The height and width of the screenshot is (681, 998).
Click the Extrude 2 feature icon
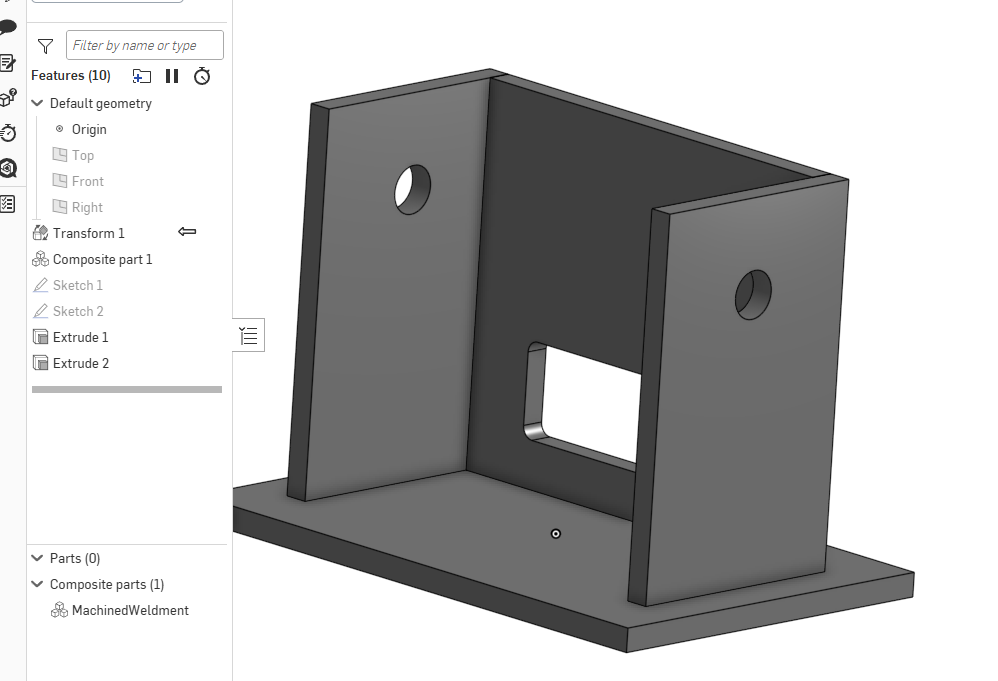click(x=40, y=363)
